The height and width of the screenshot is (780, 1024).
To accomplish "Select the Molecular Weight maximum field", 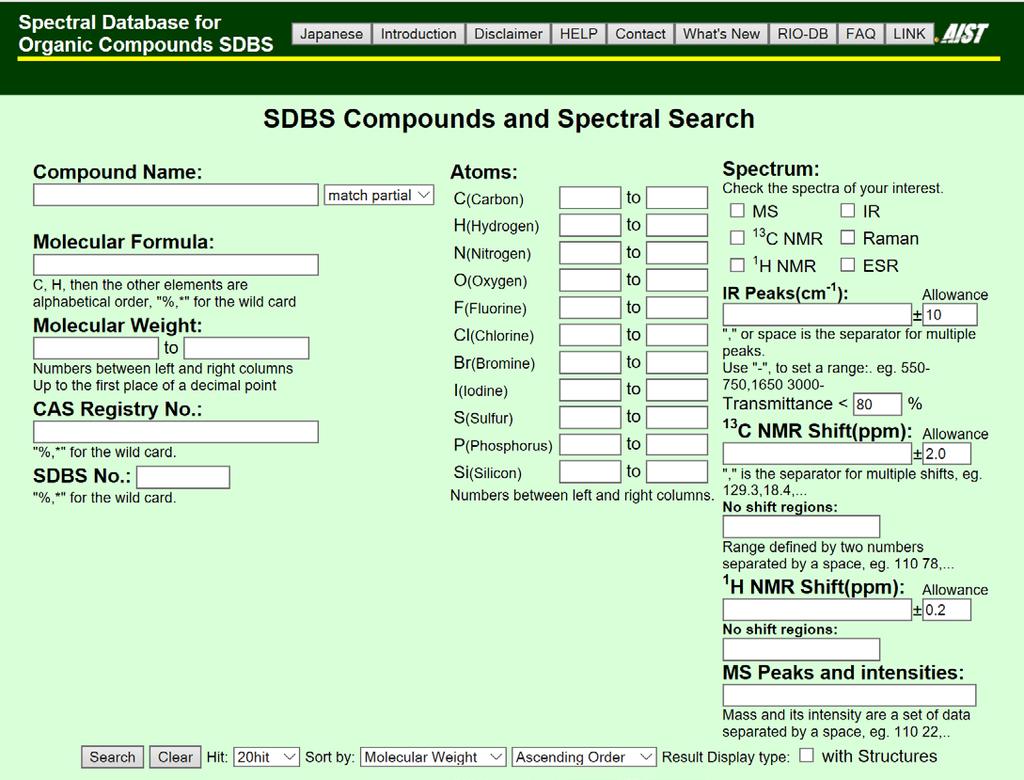I will (246, 348).
